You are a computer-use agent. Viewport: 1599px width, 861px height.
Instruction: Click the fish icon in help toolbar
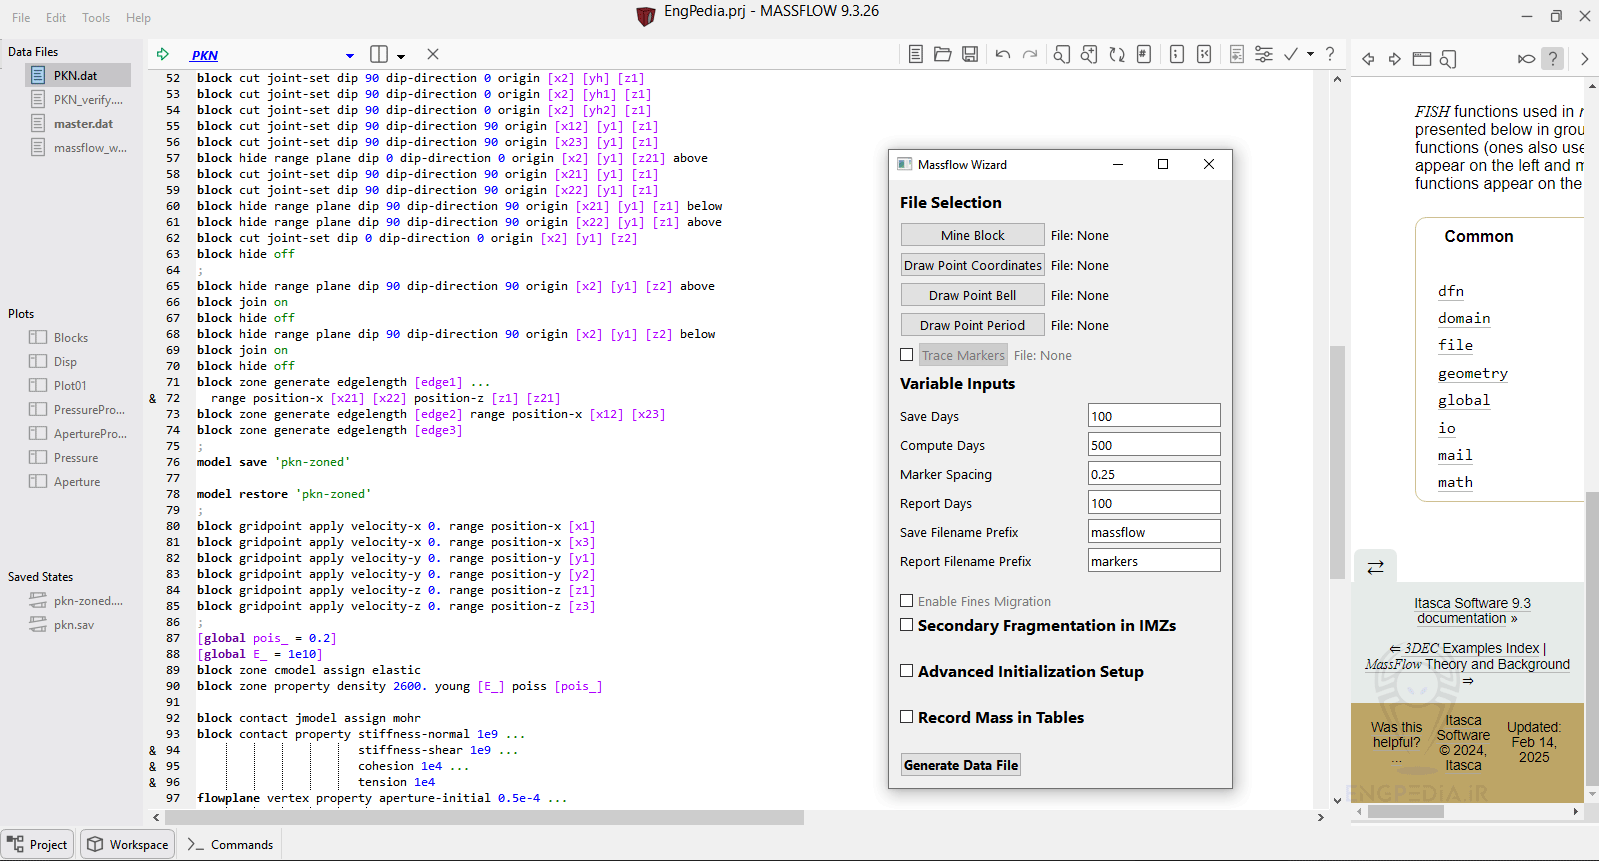coord(1526,59)
